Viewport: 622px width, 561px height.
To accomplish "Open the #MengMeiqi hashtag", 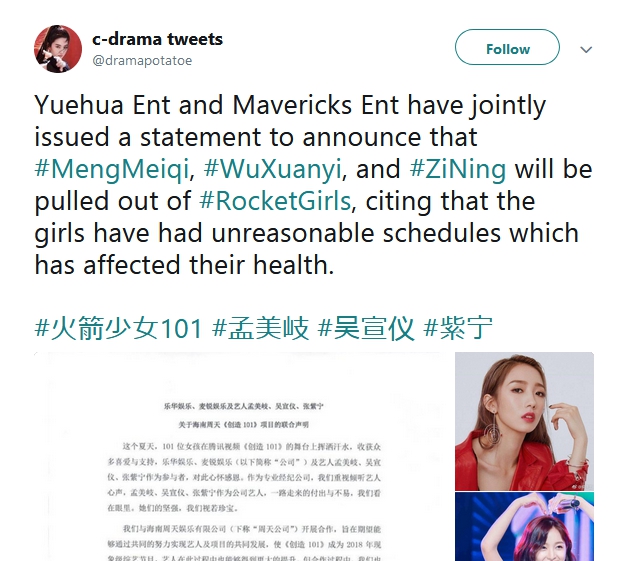I will [112, 169].
